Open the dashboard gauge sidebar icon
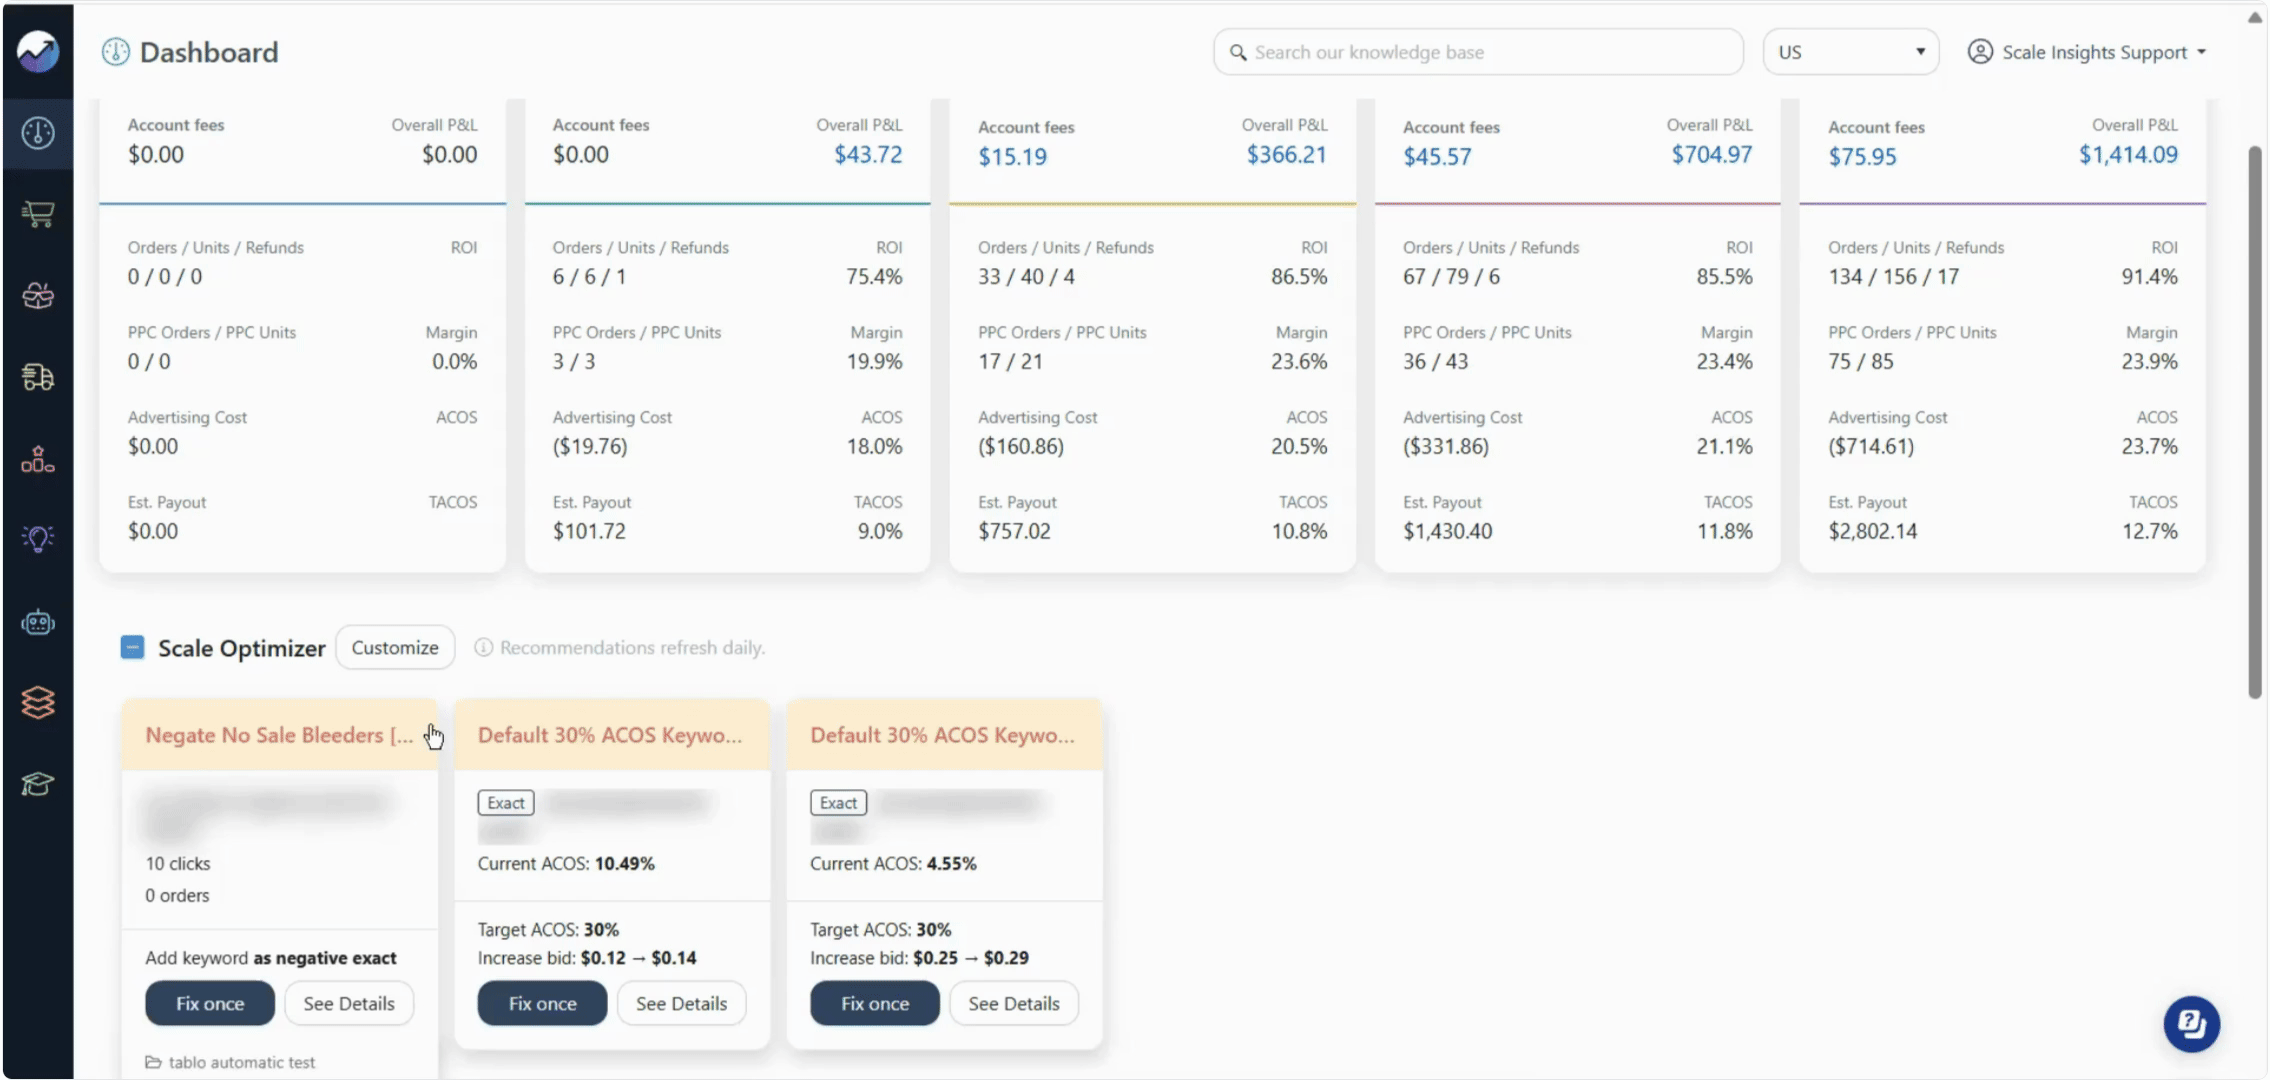 coord(38,133)
